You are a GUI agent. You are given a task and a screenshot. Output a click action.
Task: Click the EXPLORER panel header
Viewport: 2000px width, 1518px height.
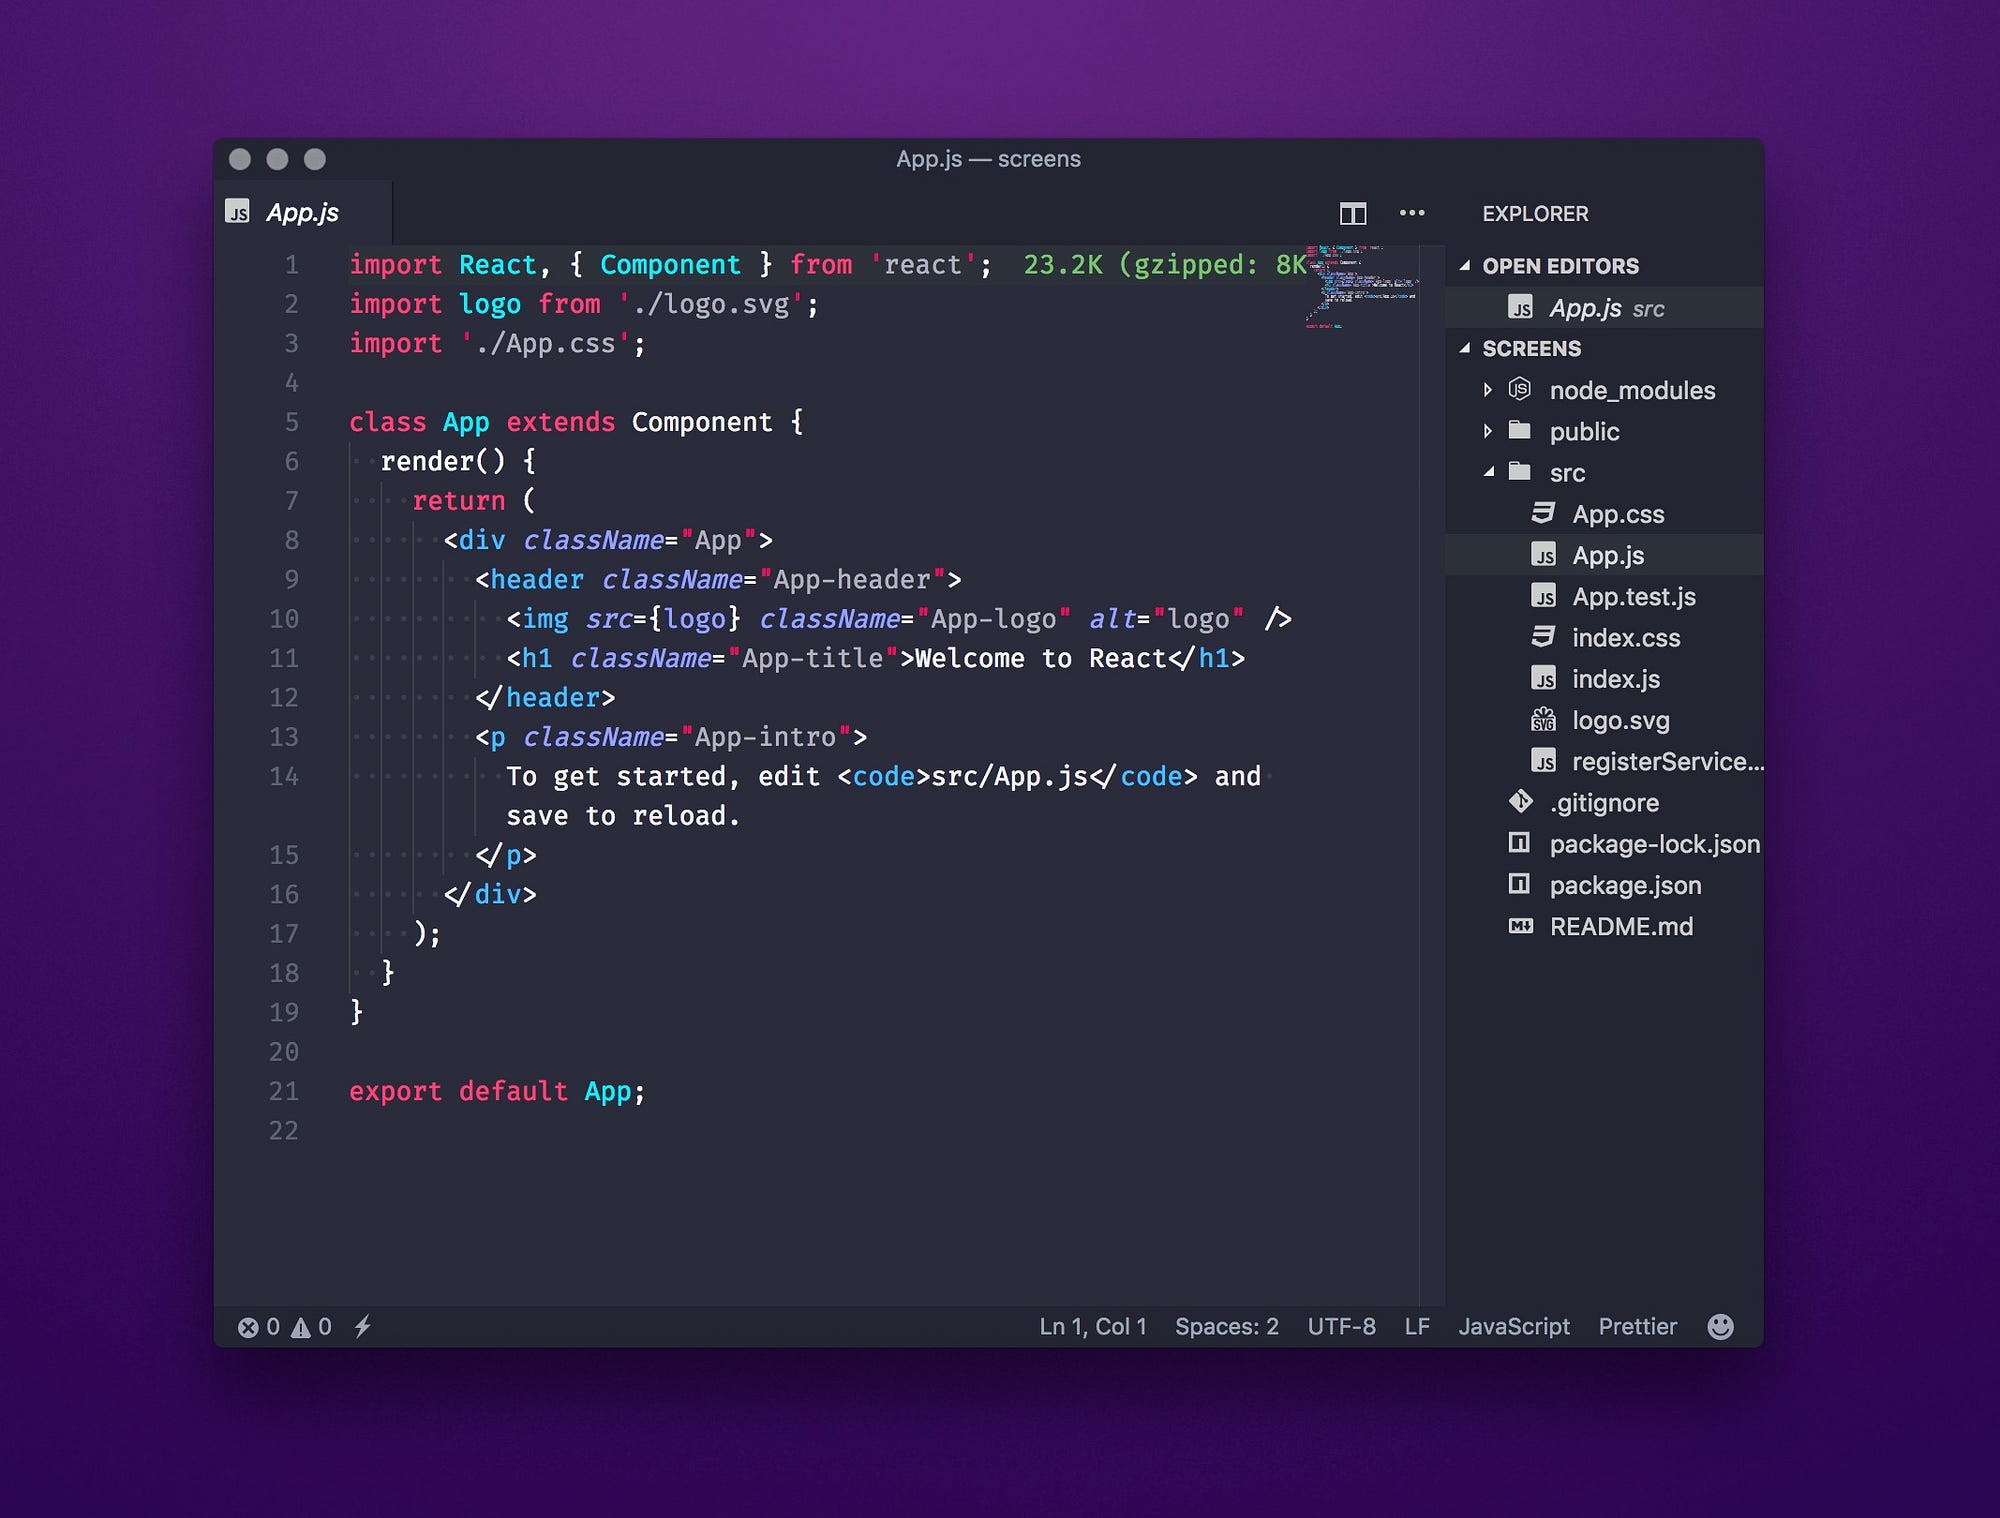[x=1534, y=213]
